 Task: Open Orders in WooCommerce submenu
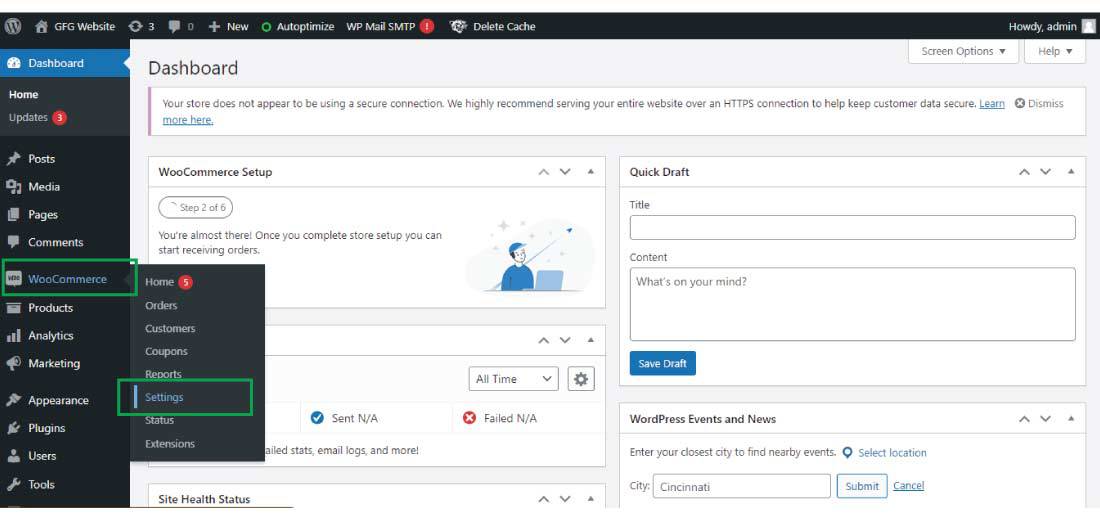[x=161, y=305]
